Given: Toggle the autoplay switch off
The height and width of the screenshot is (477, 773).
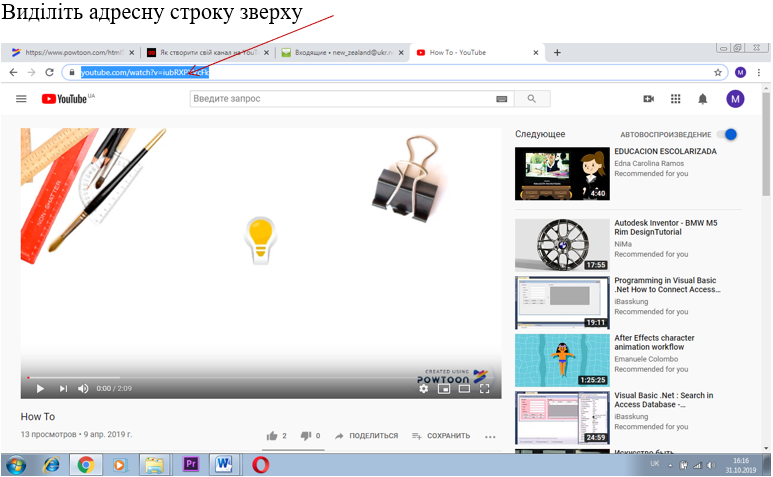Looking at the screenshot, I should click(x=727, y=134).
